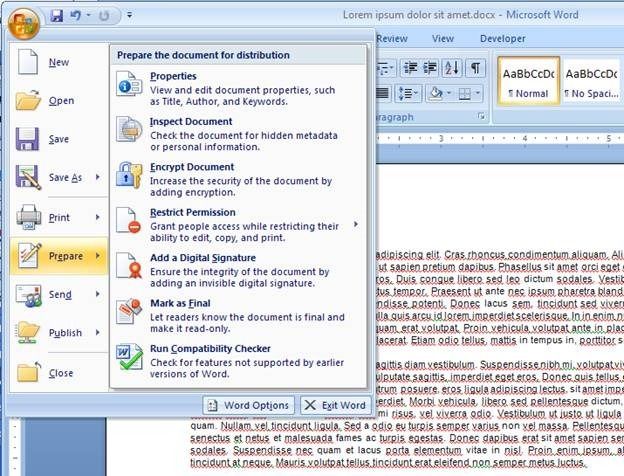Expand the Save As submenu arrow
624x476 pixels.
point(98,178)
